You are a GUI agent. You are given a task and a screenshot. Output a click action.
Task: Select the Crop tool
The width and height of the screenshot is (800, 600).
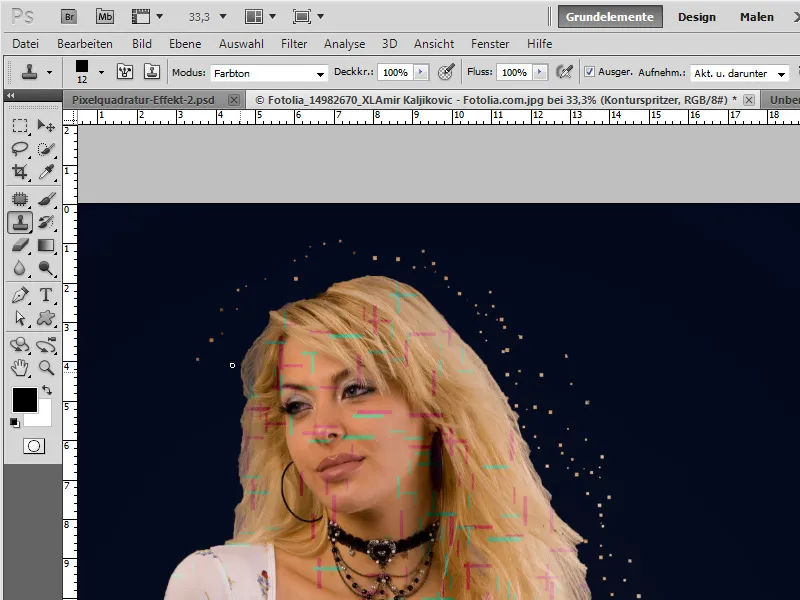click(20, 171)
